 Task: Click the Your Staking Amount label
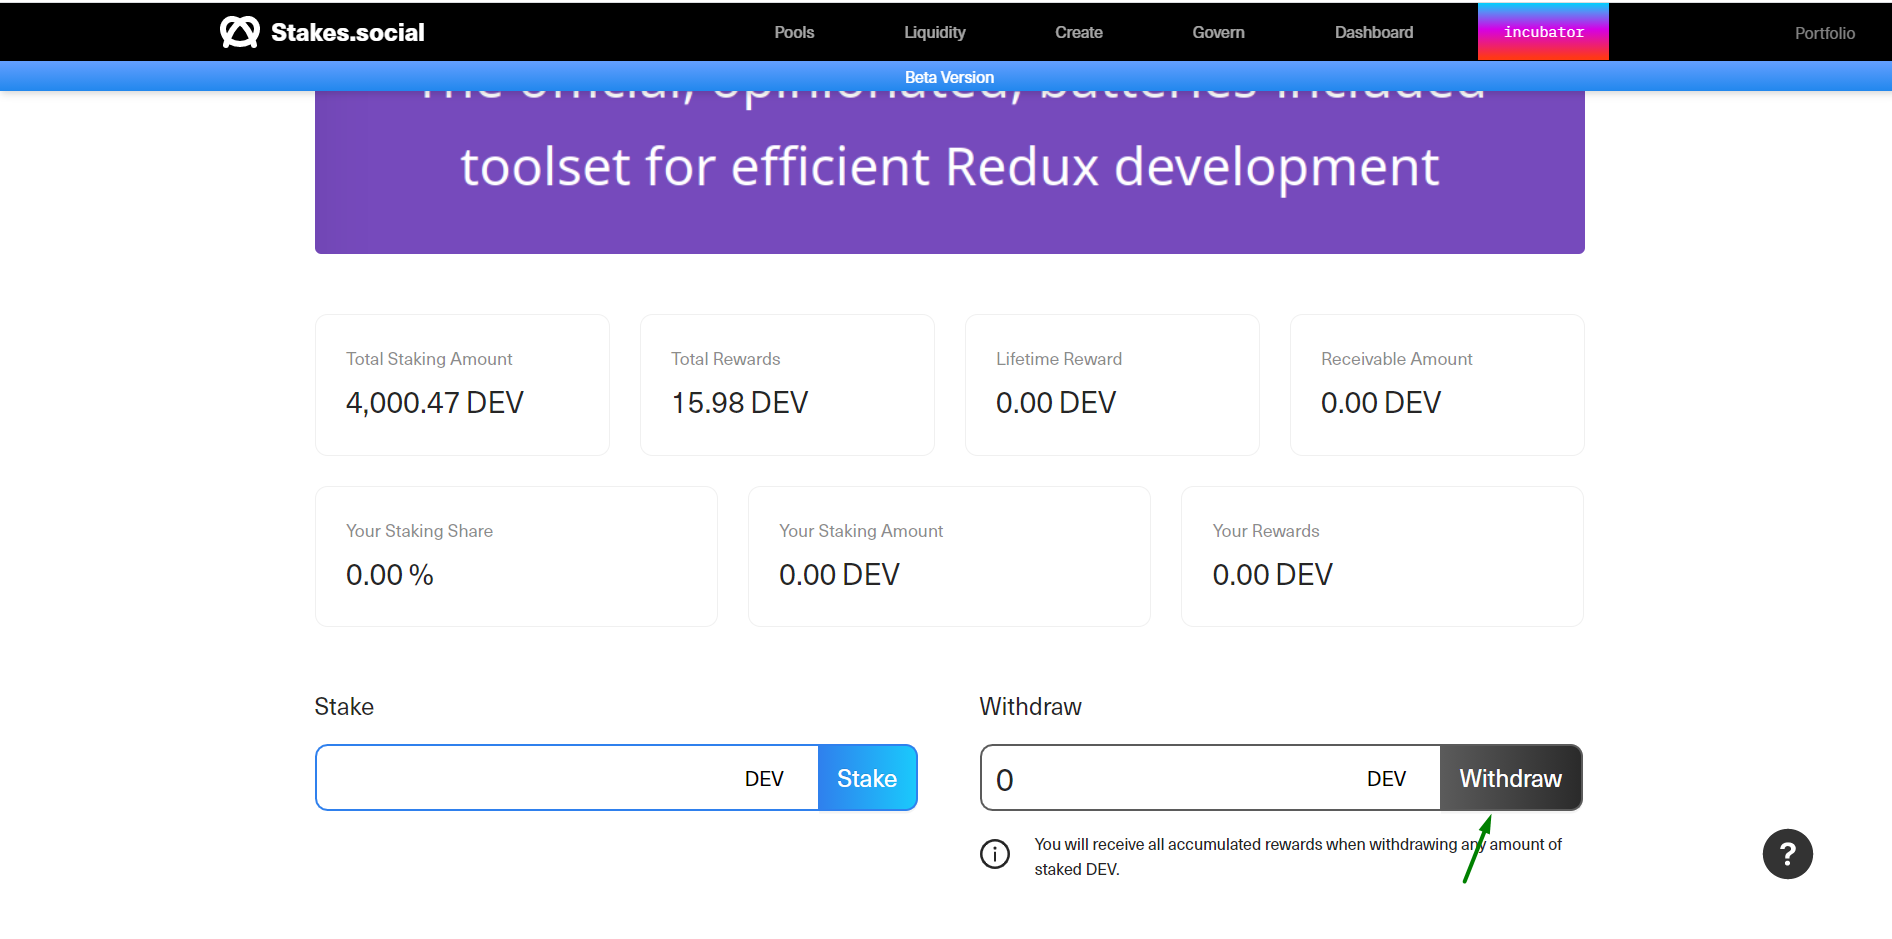tap(861, 531)
